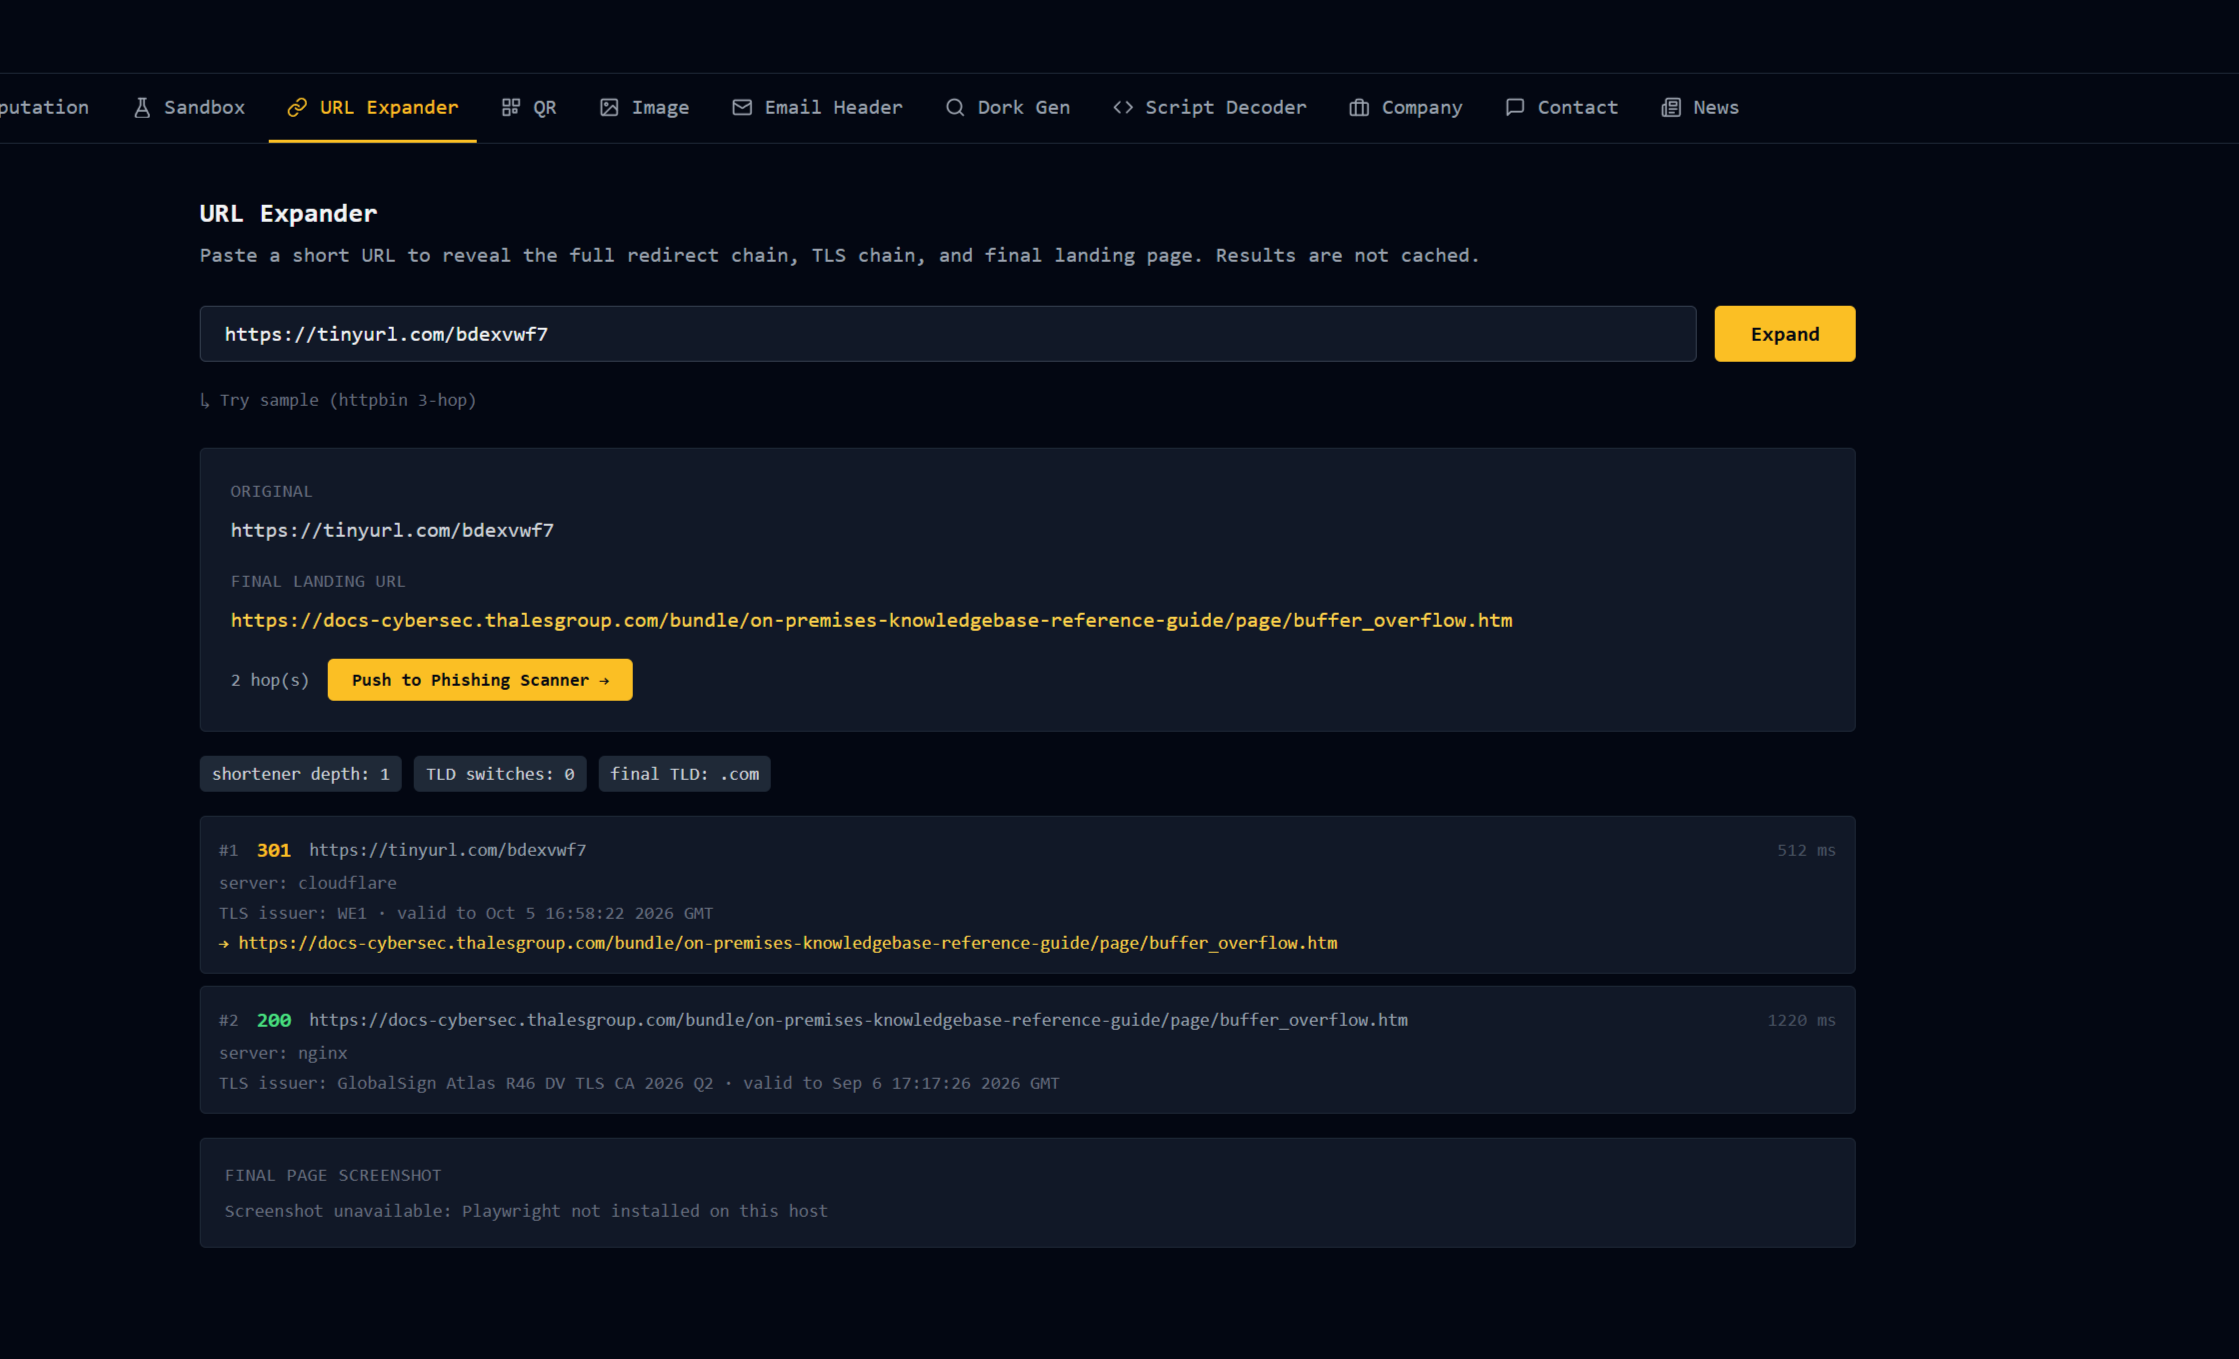Click the Expand button
Image resolution: width=2239 pixels, height=1359 pixels.
tap(1784, 334)
